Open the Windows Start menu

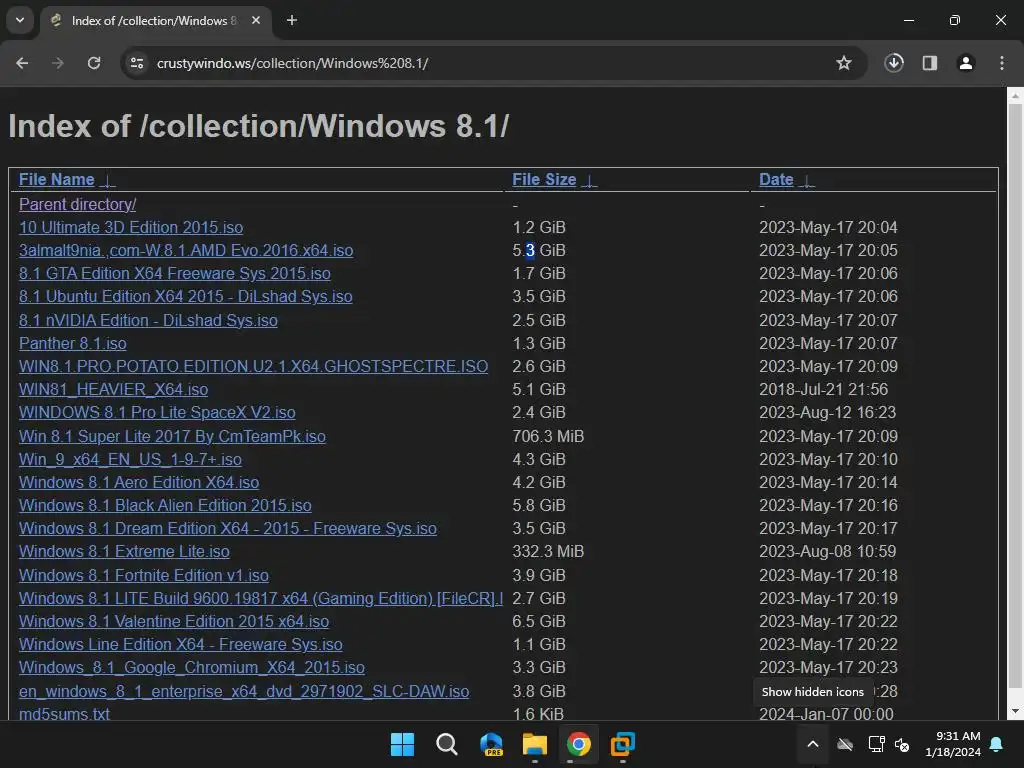click(402, 744)
